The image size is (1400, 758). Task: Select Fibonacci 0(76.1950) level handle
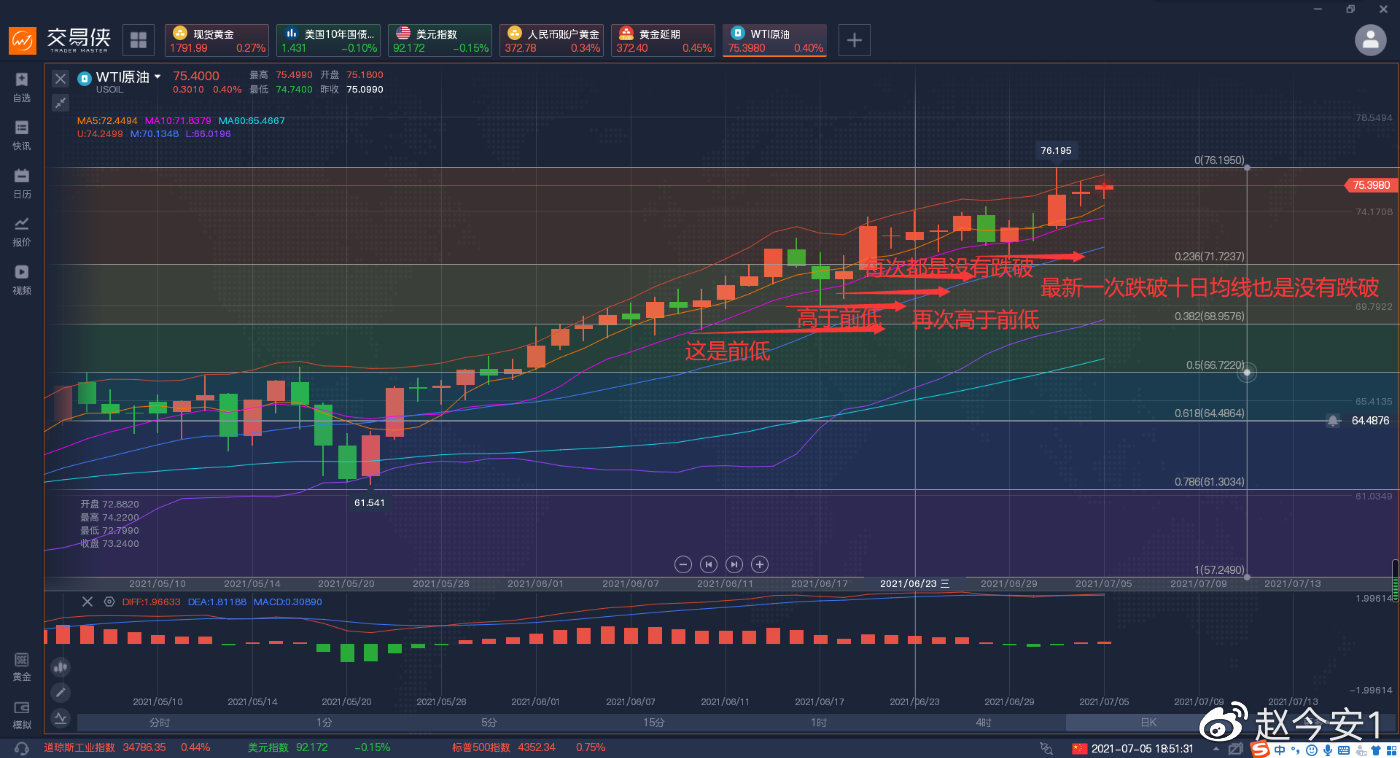pyautogui.click(x=1246, y=167)
